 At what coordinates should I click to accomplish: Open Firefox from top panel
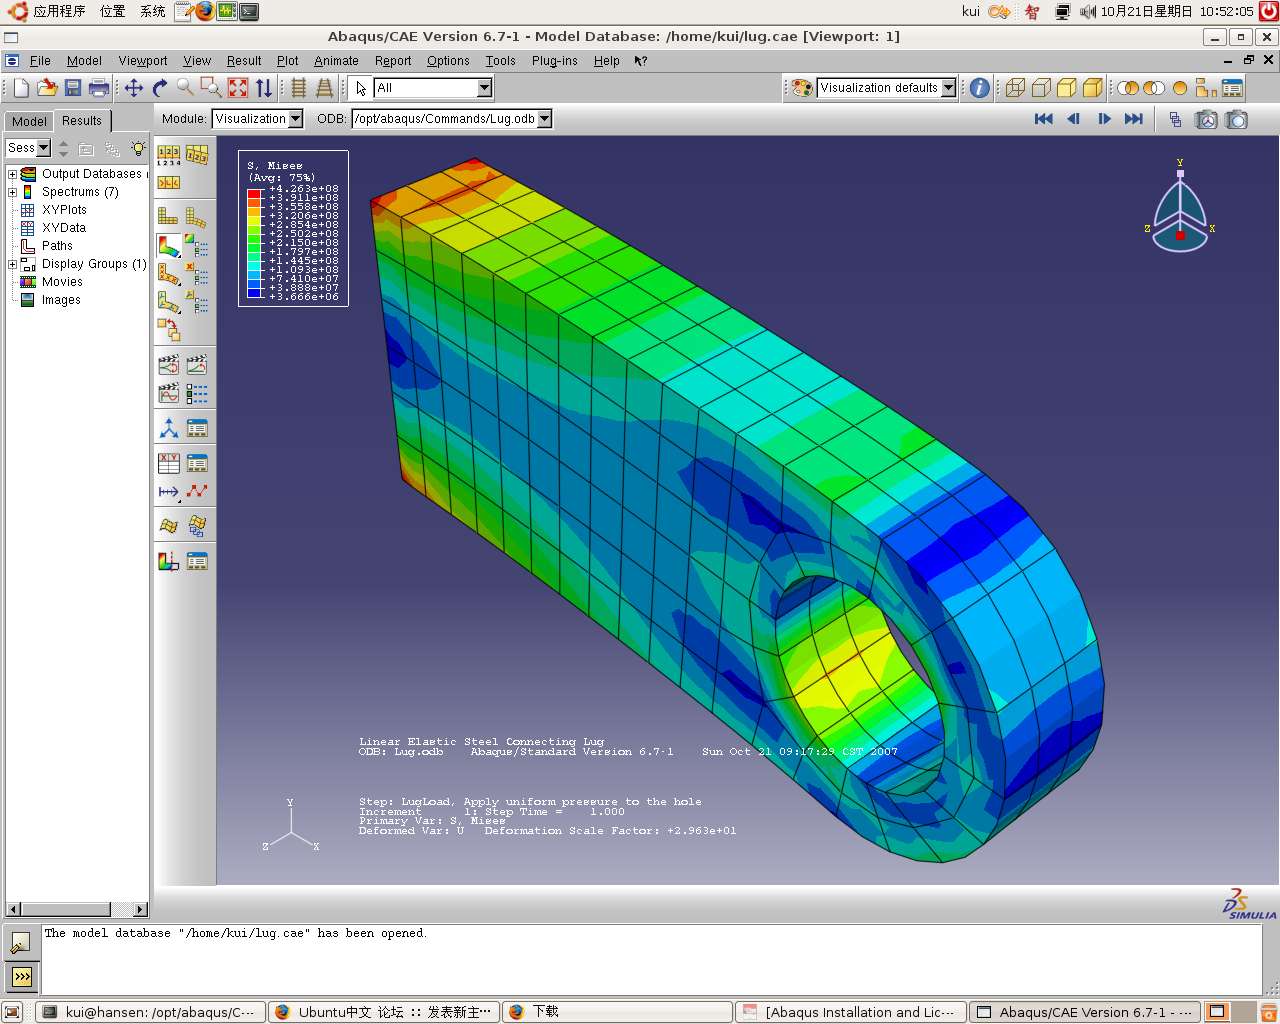coord(204,11)
